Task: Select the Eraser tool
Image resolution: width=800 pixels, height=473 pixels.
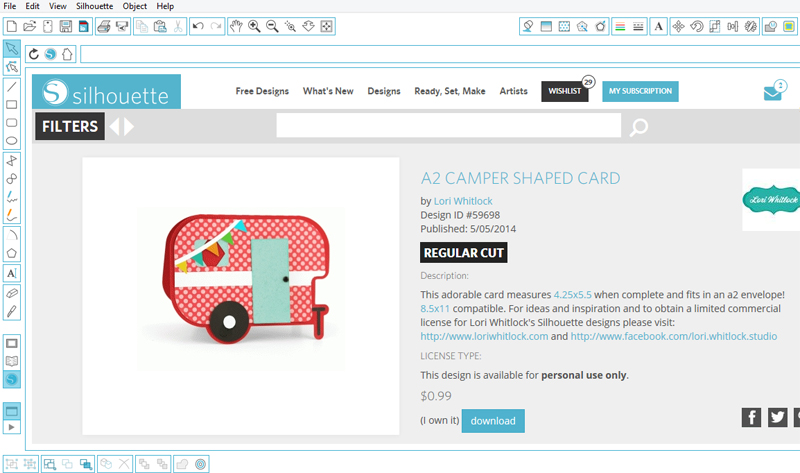Action: pyautogui.click(x=12, y=292)
